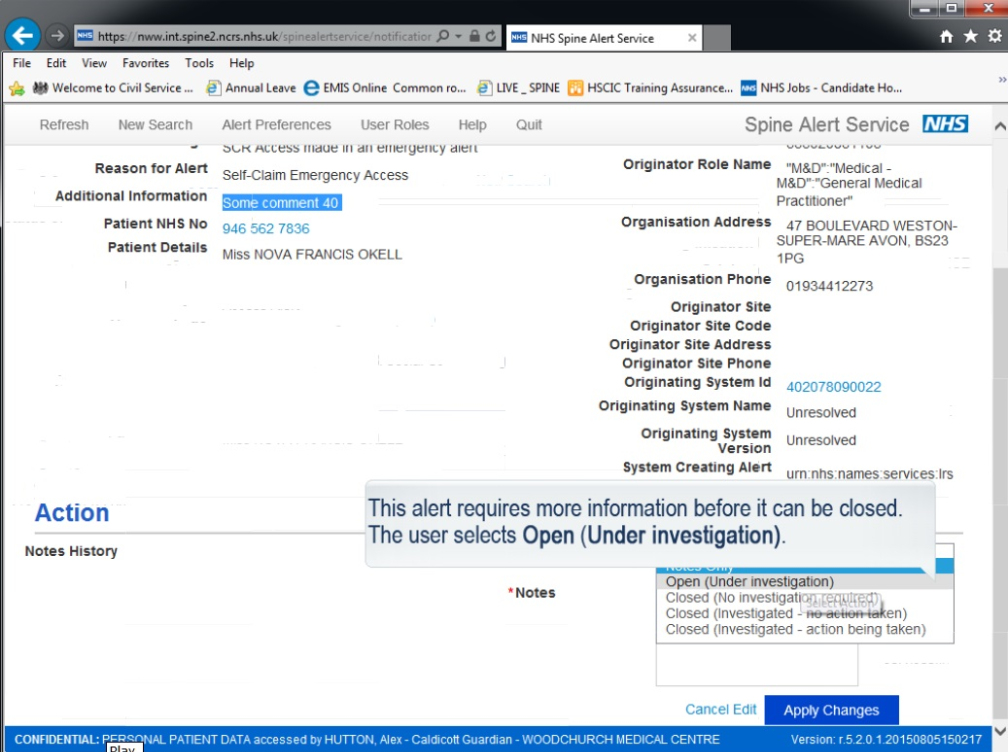Click the window minimize button

point(925,8)
